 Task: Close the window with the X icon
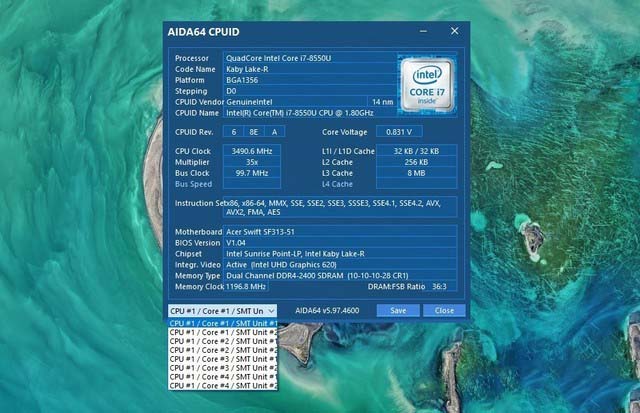[x=454, y=31]
